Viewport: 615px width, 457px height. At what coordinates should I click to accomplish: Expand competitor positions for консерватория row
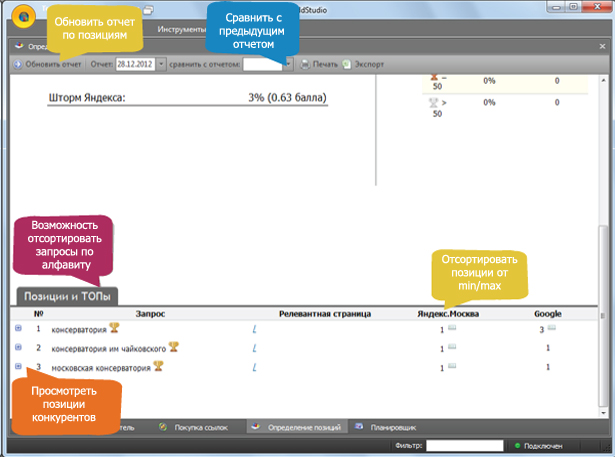(18, 328)
